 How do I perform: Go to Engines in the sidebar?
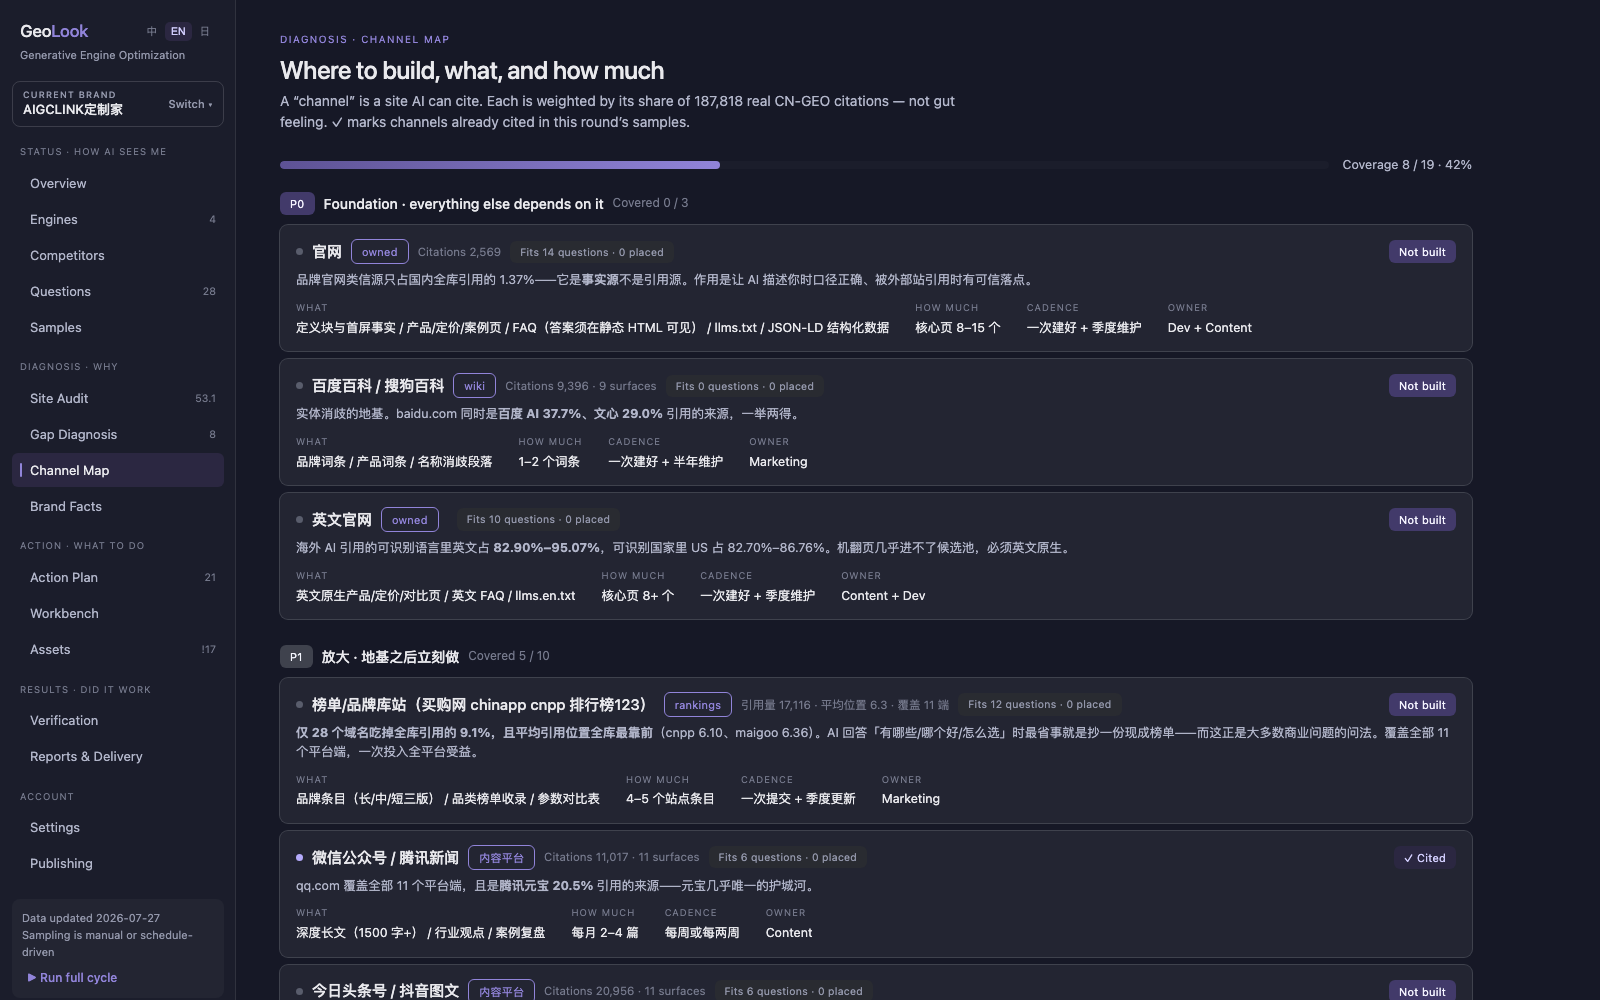point(118,220)
